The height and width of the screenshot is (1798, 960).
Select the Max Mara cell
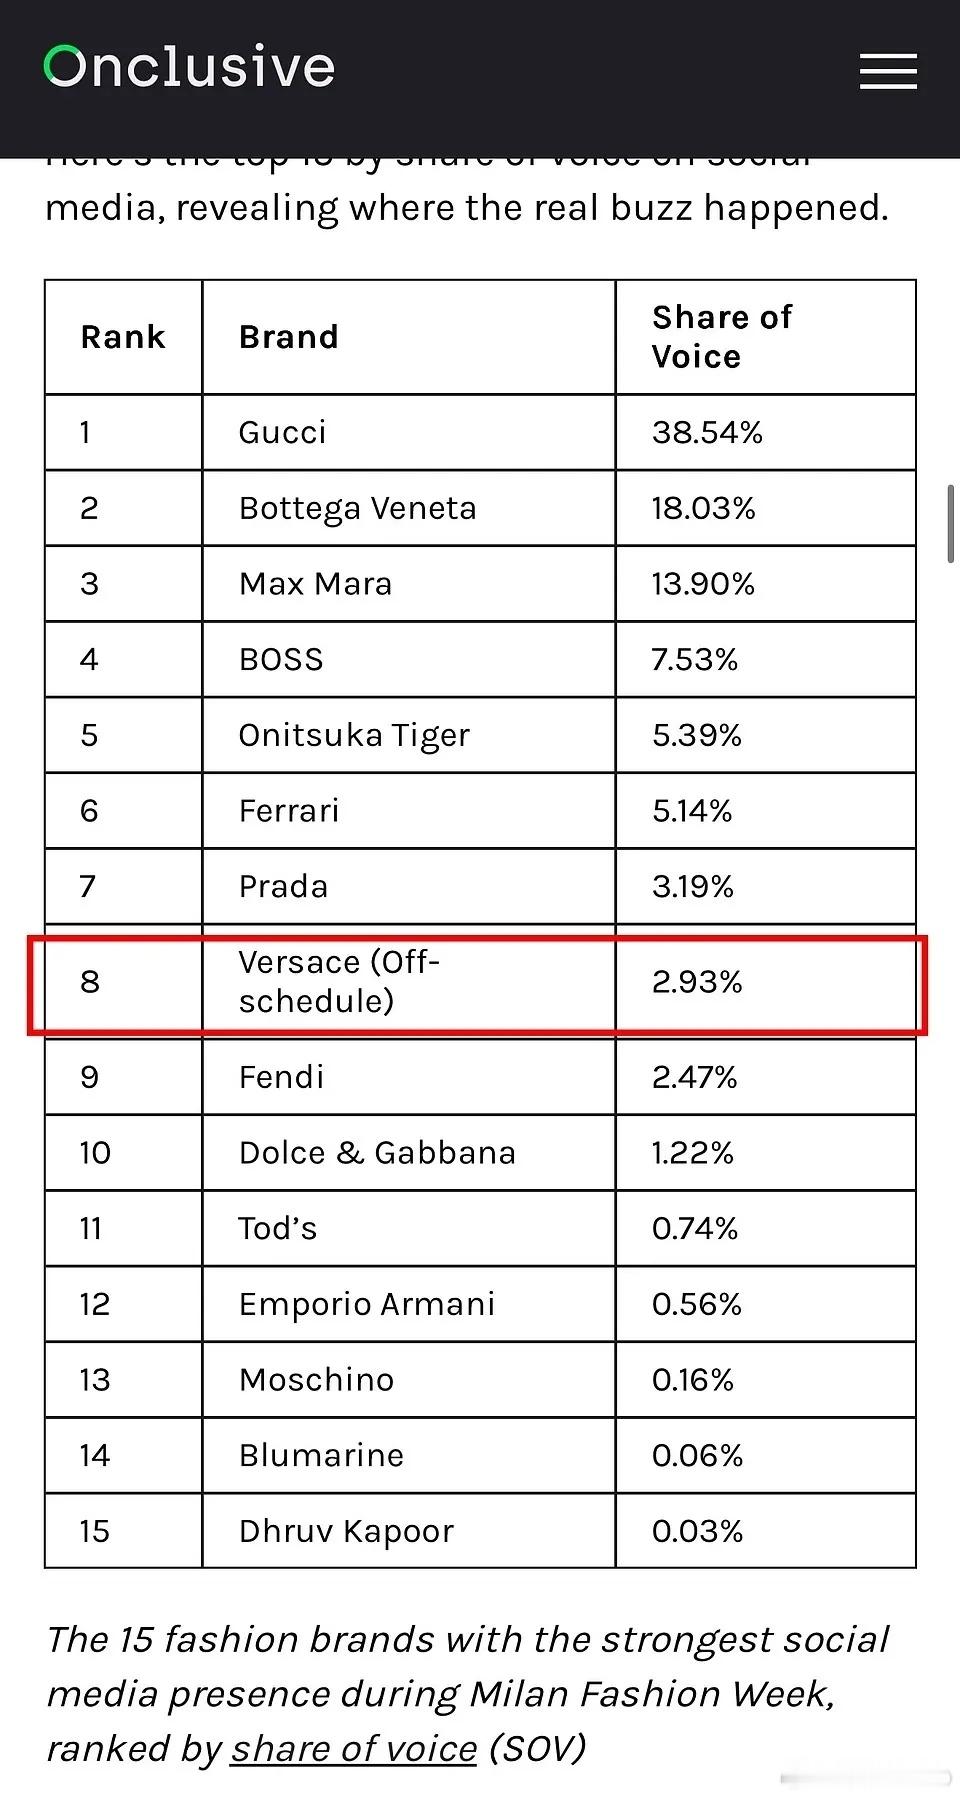(315, 584)
